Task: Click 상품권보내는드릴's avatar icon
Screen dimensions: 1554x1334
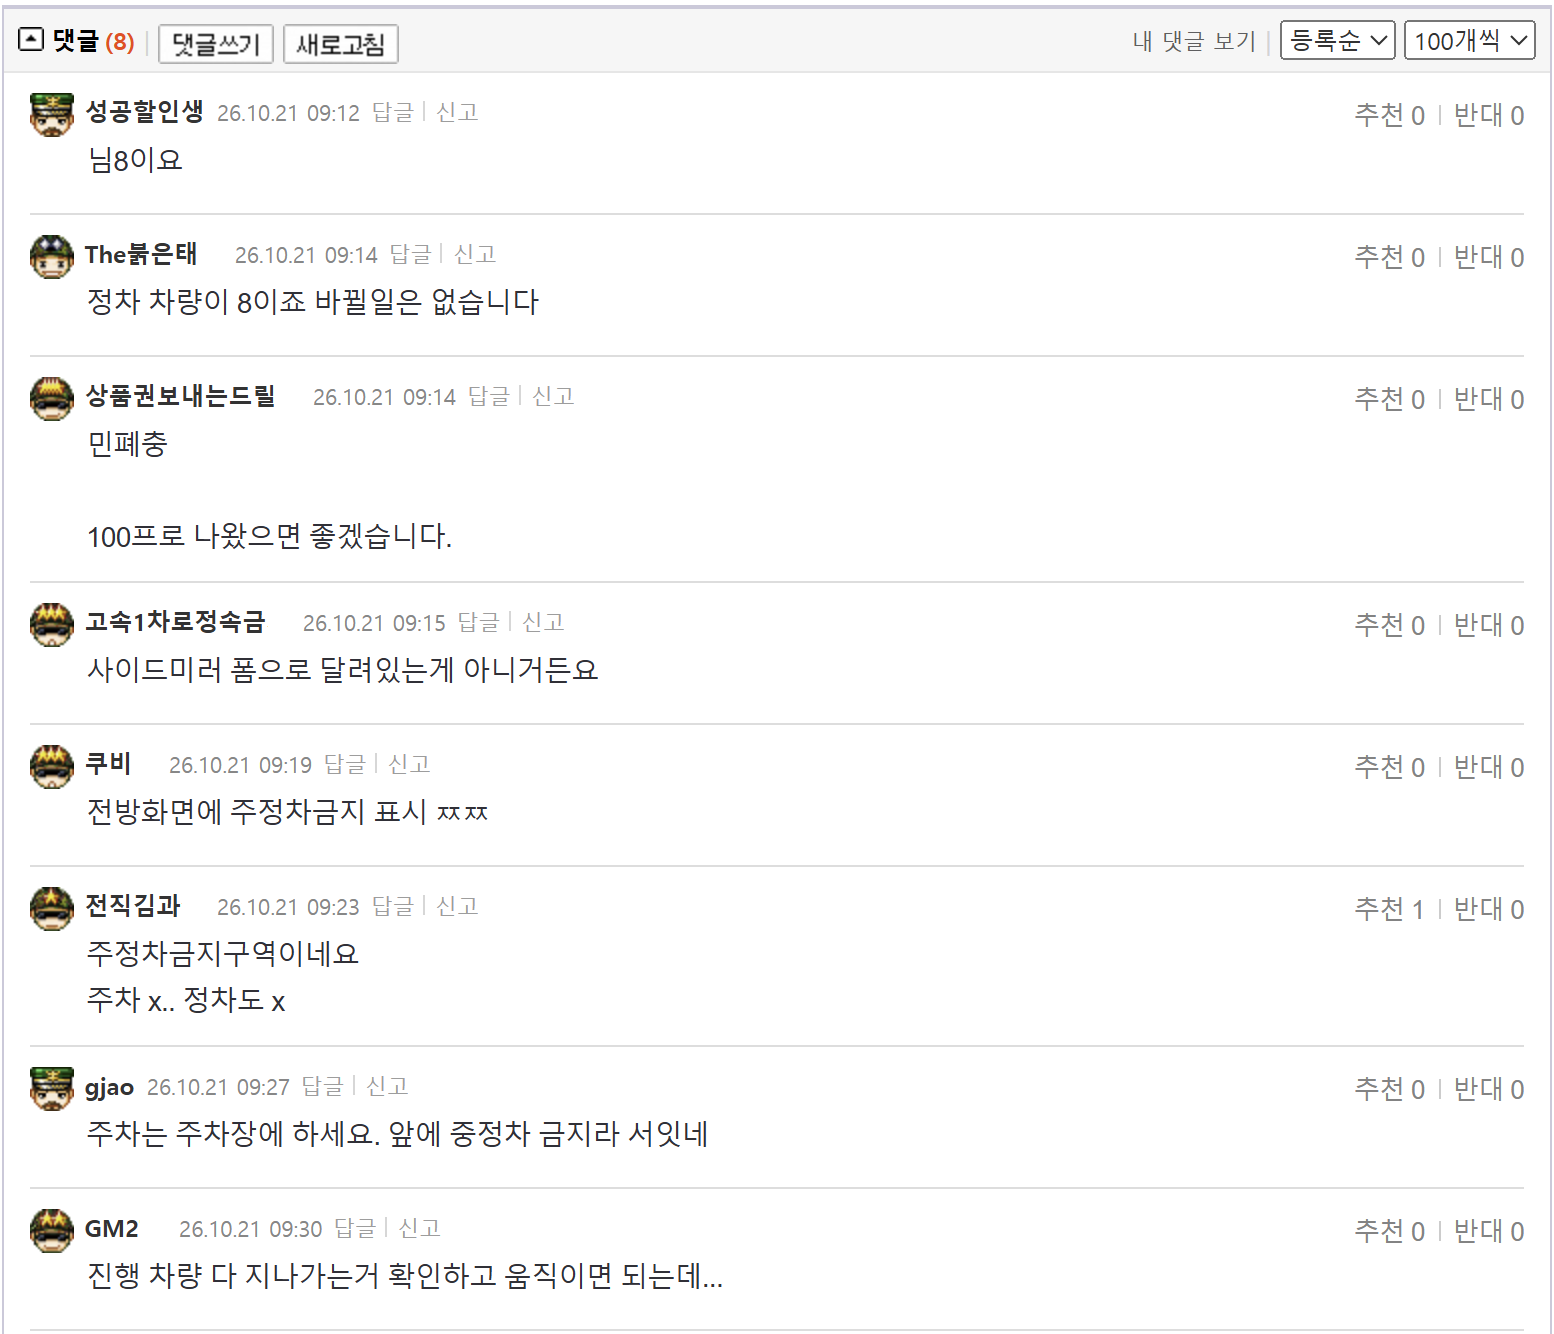Action: point(52,398)
